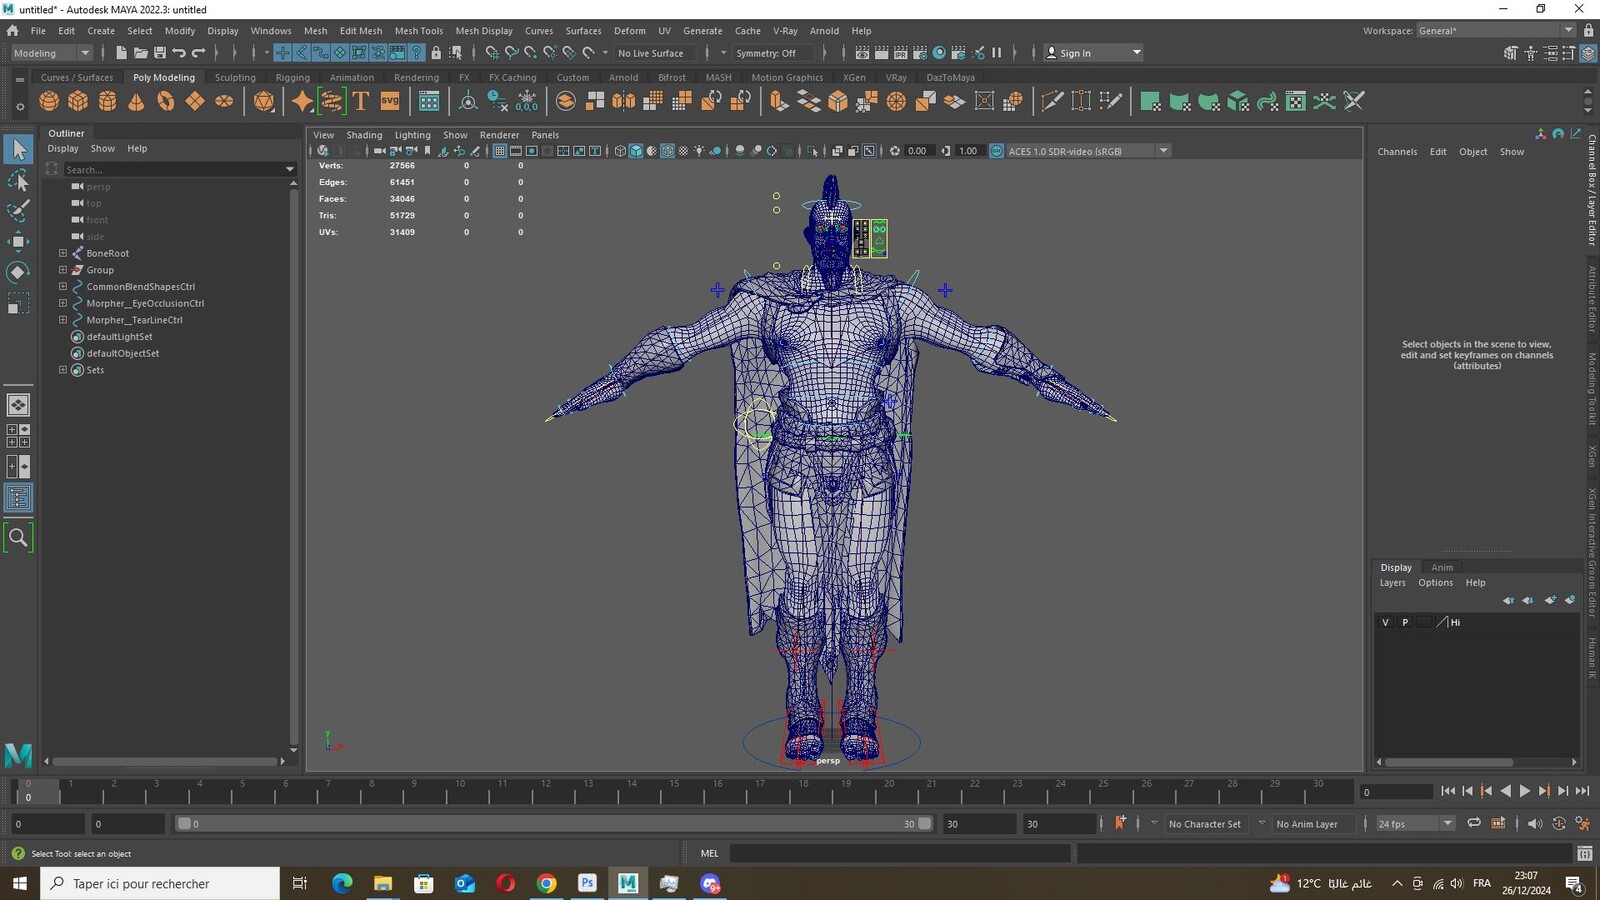
Task: Click the search magnifier in toolbox
Action: pyautogui.click(x=18, y=538)
